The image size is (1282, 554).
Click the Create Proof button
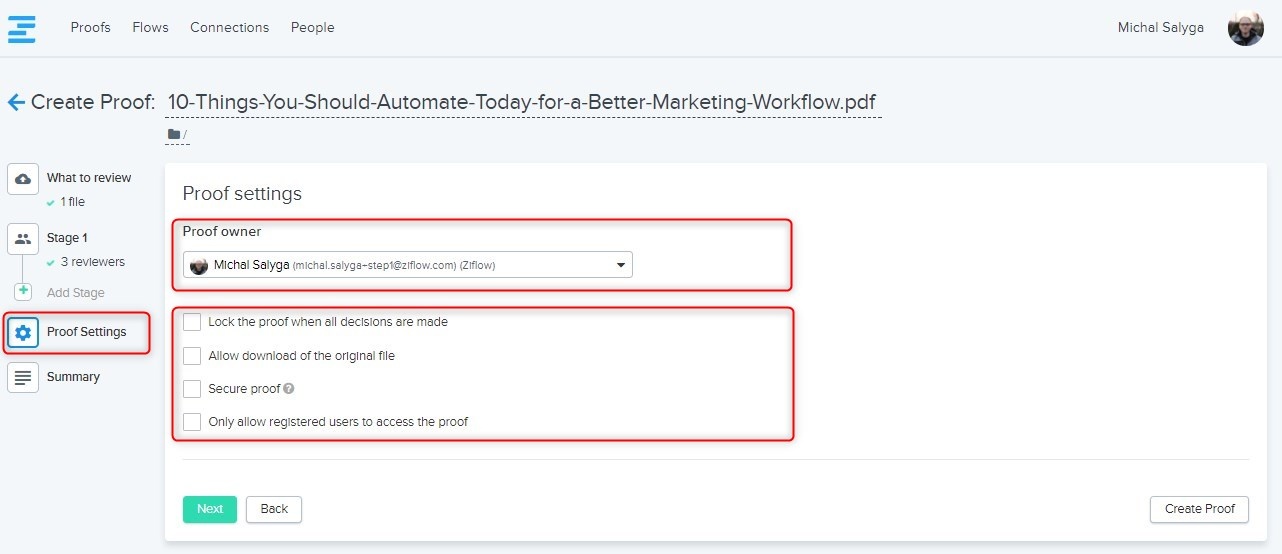tap(1199, 509)
